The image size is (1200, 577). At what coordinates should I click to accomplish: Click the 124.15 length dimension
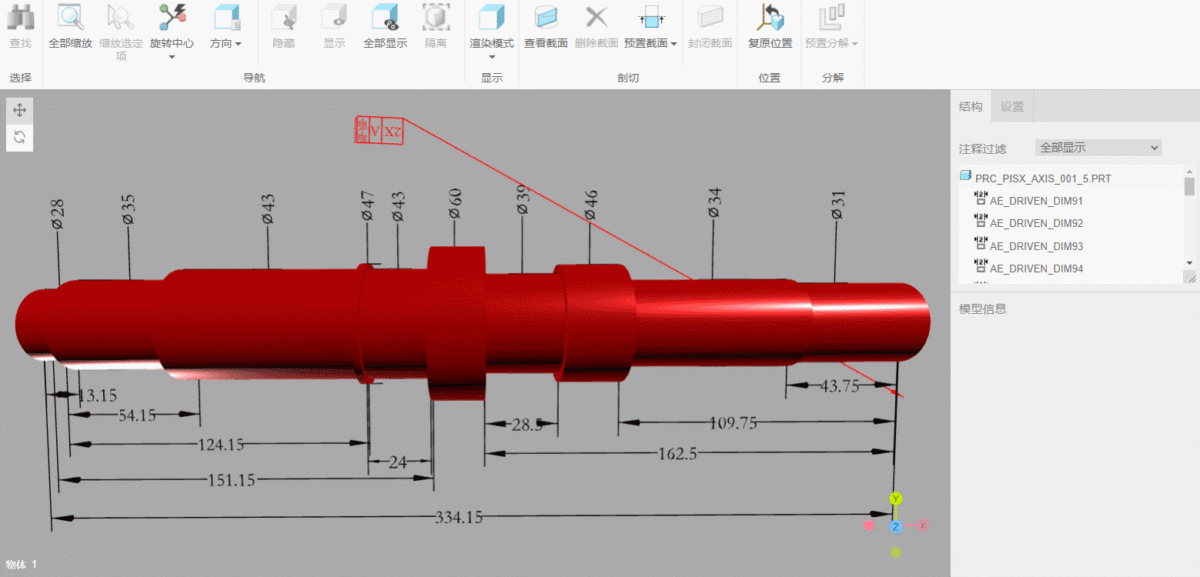[219, 443]
